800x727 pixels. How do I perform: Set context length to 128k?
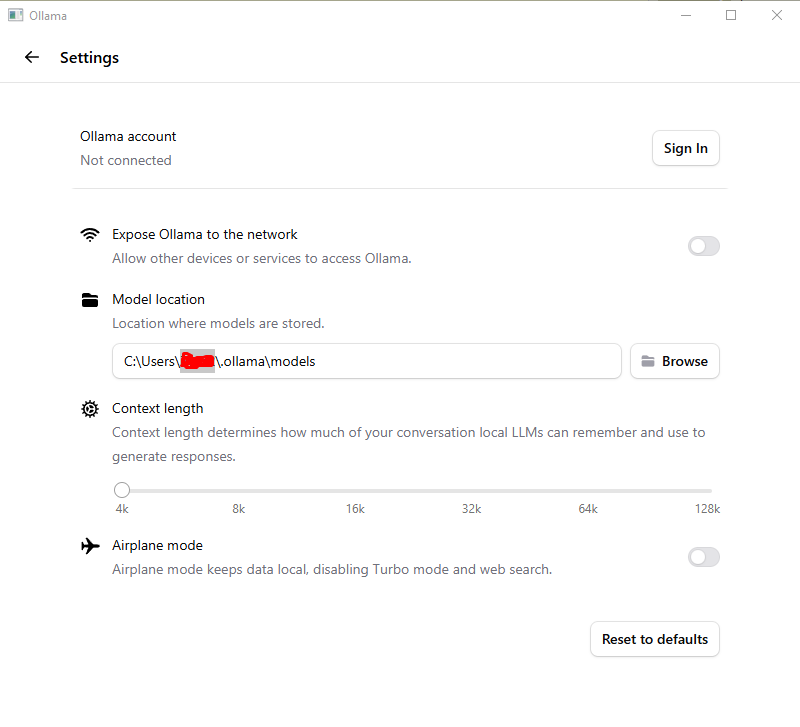coord(707,509)
